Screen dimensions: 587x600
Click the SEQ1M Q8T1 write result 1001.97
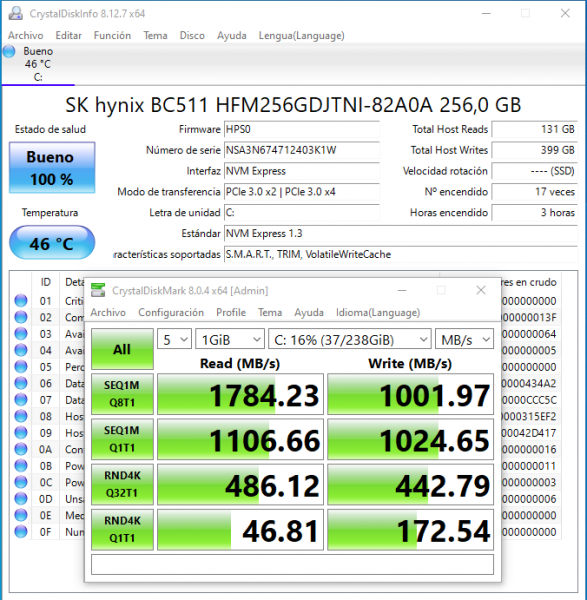tap(411, 395)
